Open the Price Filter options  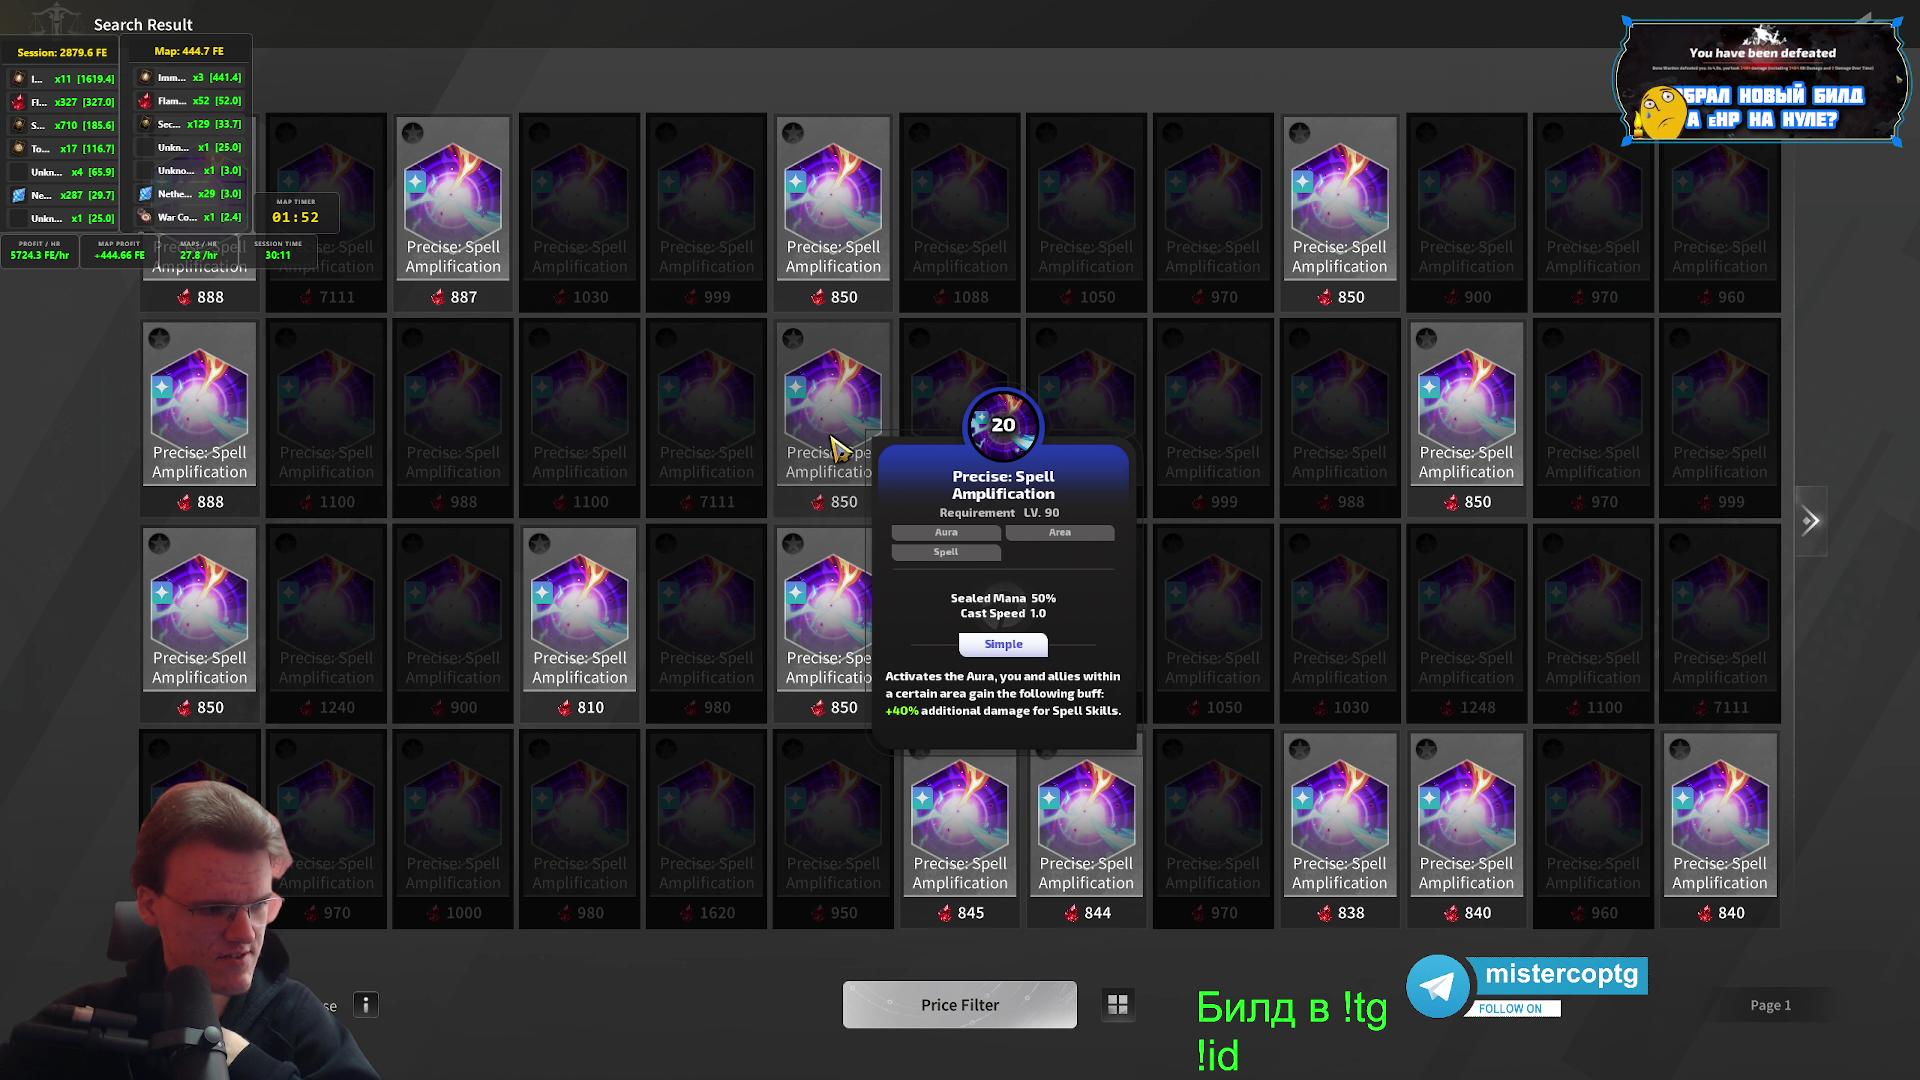pos(959,1005)
